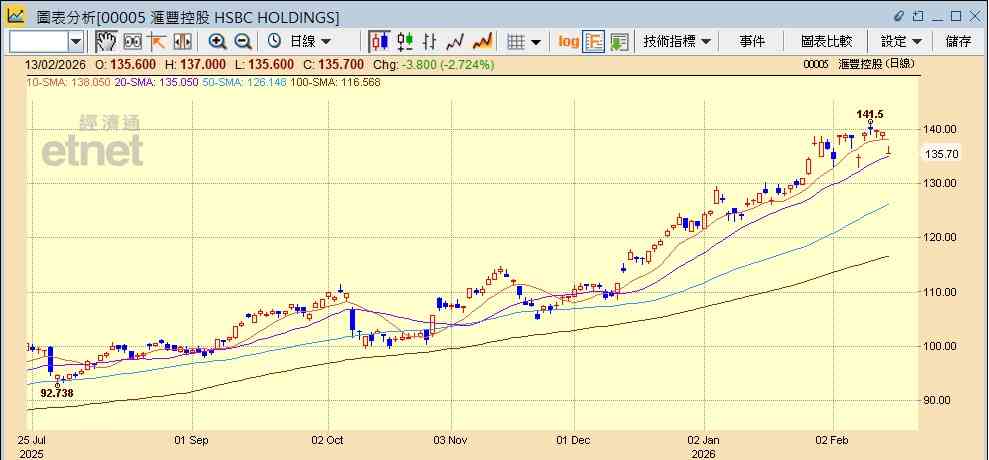Click the high price H: 137.000
Image resolution: width=989 pixels, height=460 pixels.
(196, 64)
